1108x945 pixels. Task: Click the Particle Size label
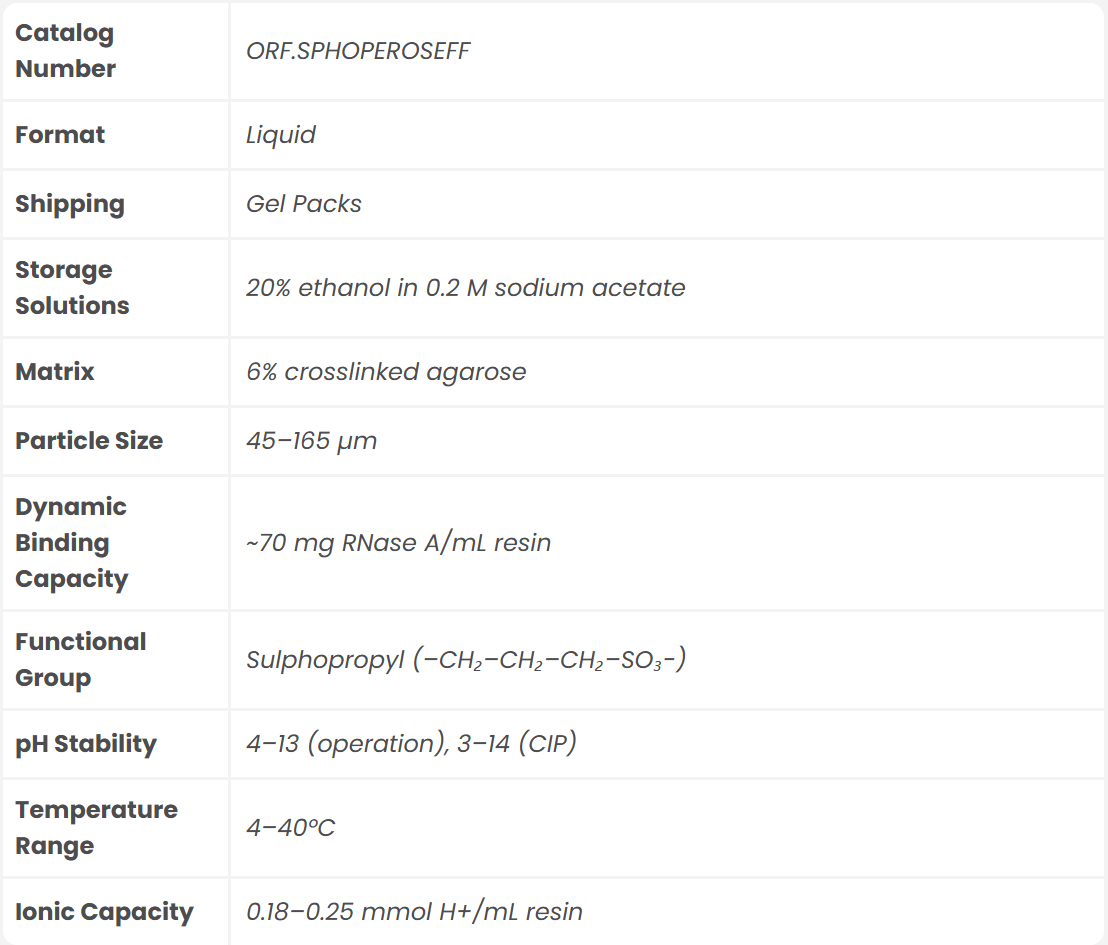pyautogui.click(x=89, y=441)
